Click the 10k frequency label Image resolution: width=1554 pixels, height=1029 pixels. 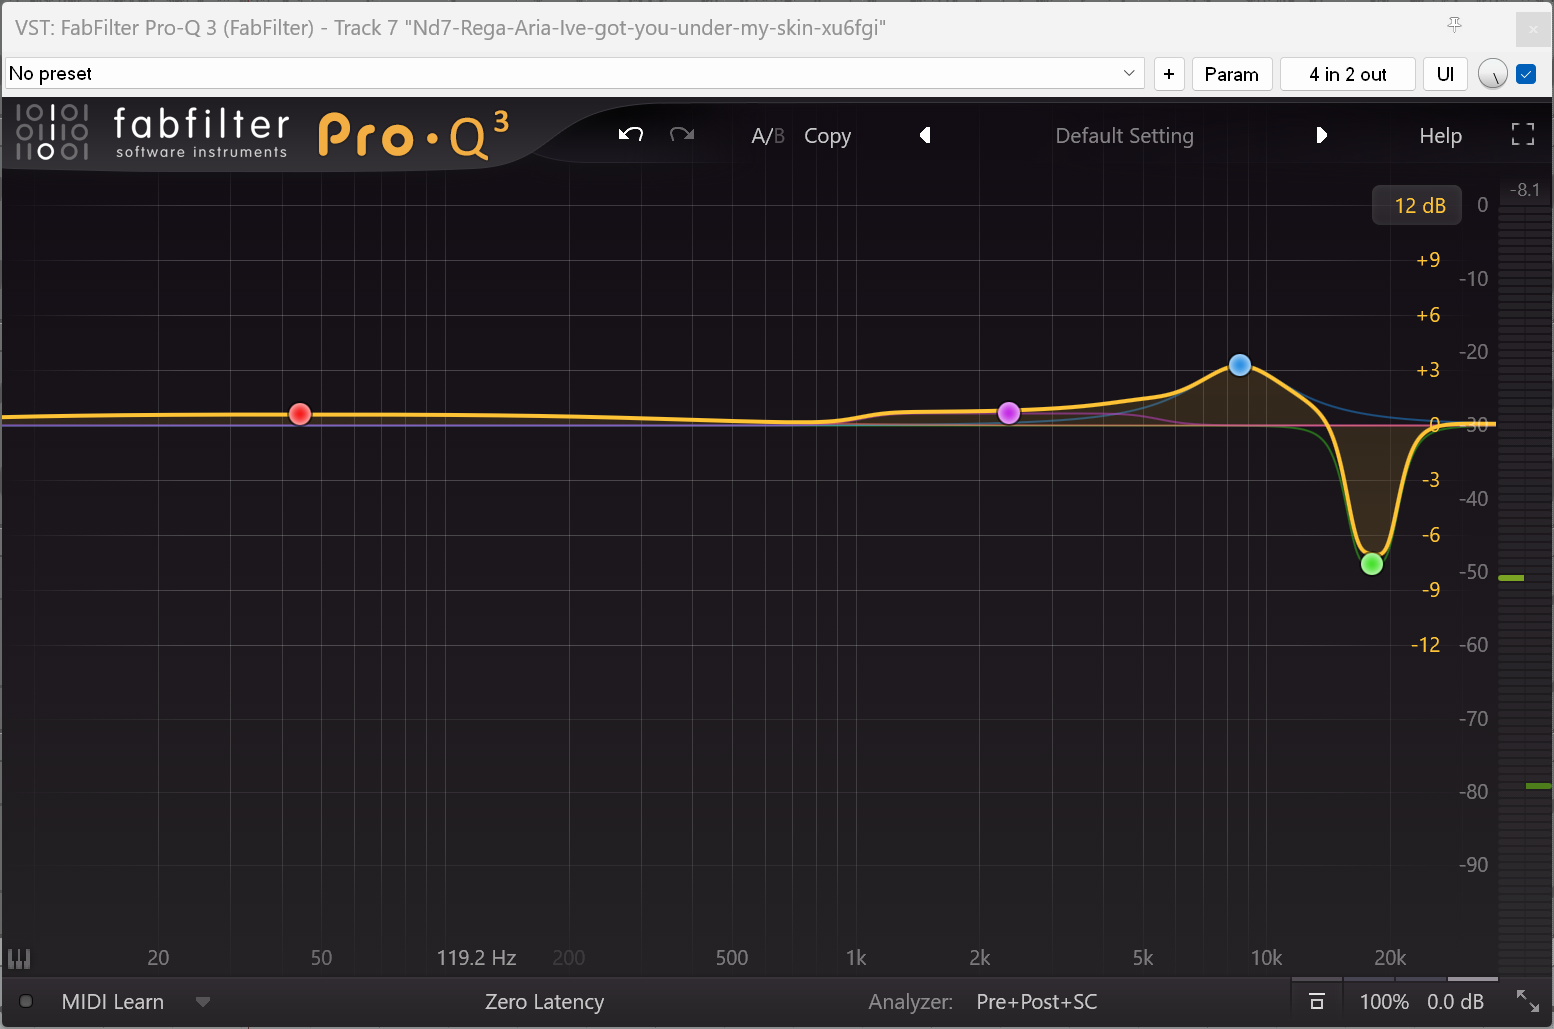tap(1266, 958)
